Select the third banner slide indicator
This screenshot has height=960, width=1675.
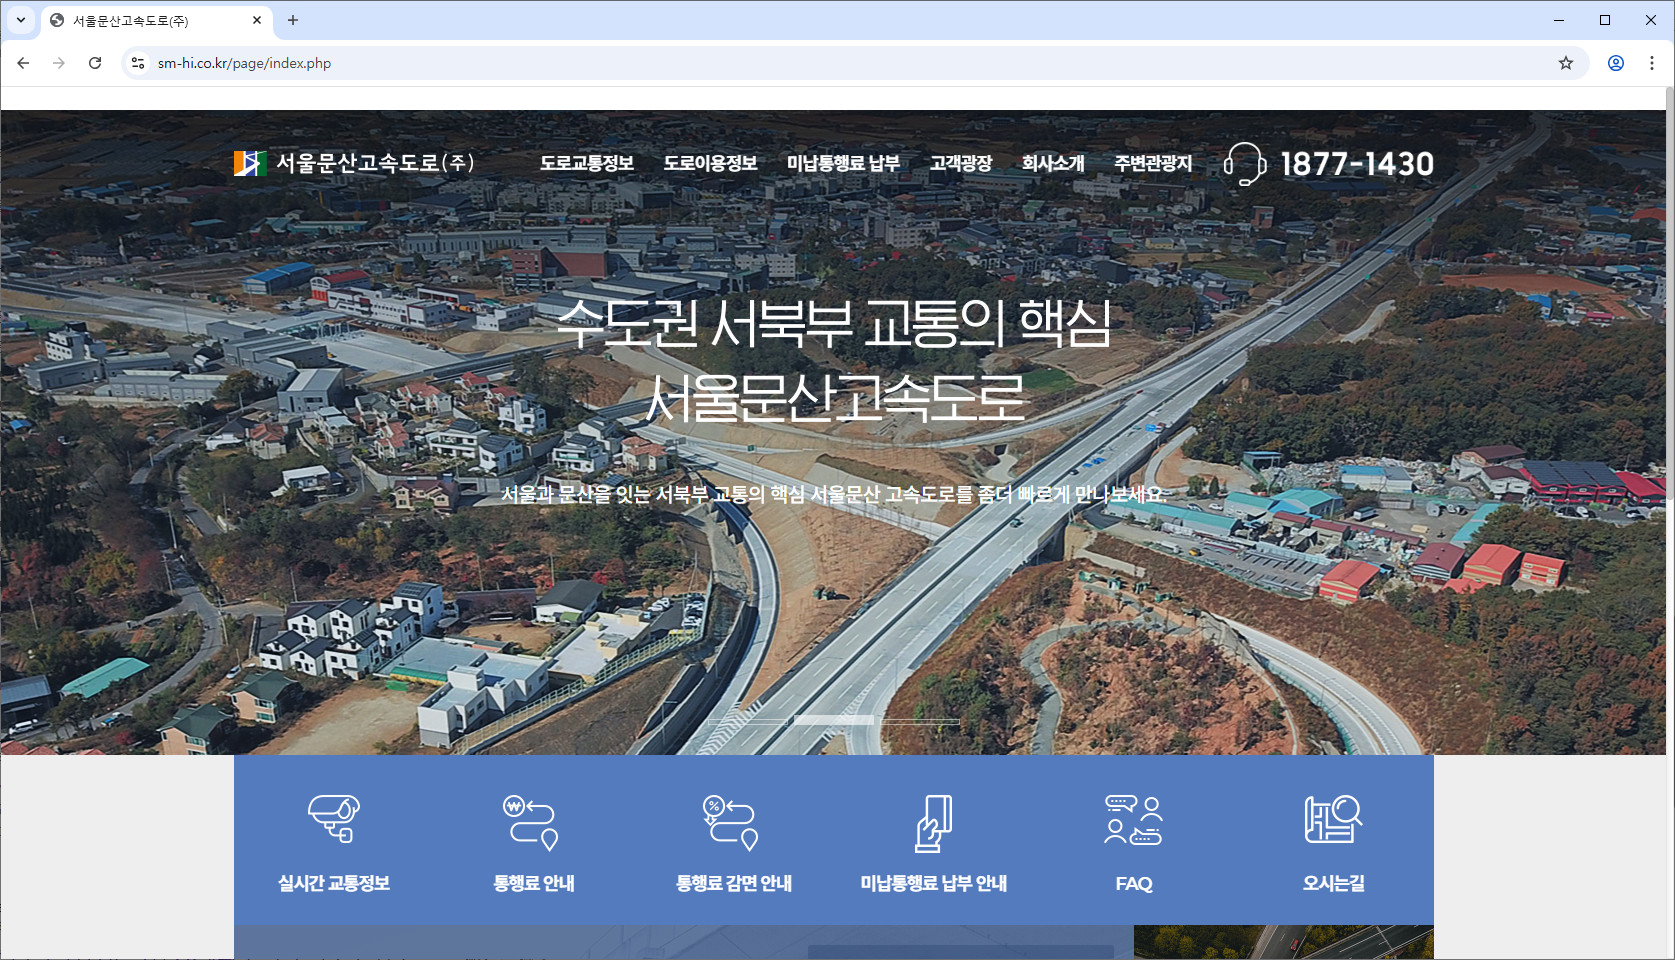point(920,721)
